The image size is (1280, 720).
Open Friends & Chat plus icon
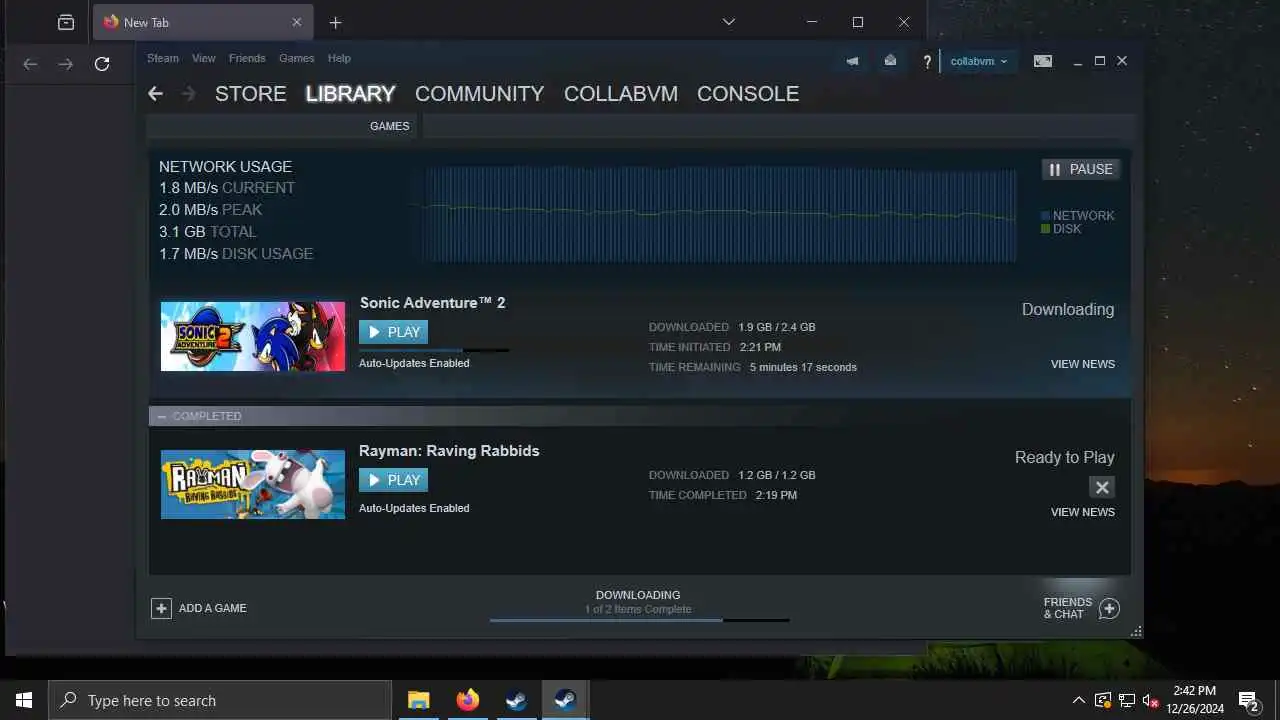tap(1109, 608)
